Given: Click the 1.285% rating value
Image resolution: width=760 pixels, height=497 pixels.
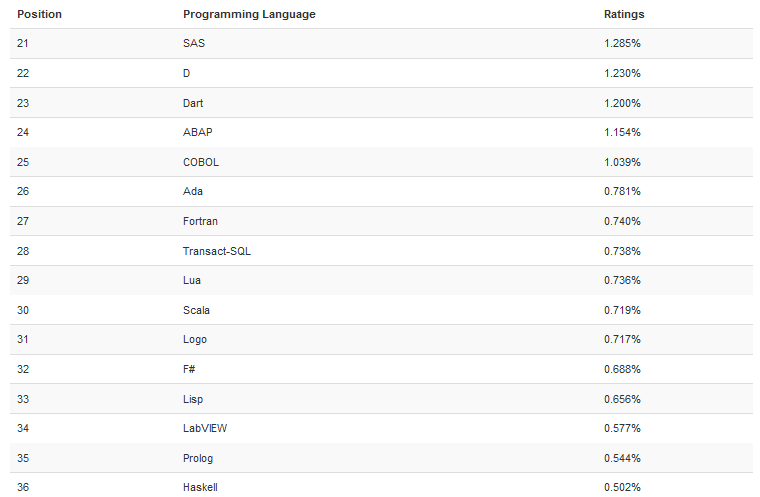Looking at the screenshot, I should [x=622, y=44].
